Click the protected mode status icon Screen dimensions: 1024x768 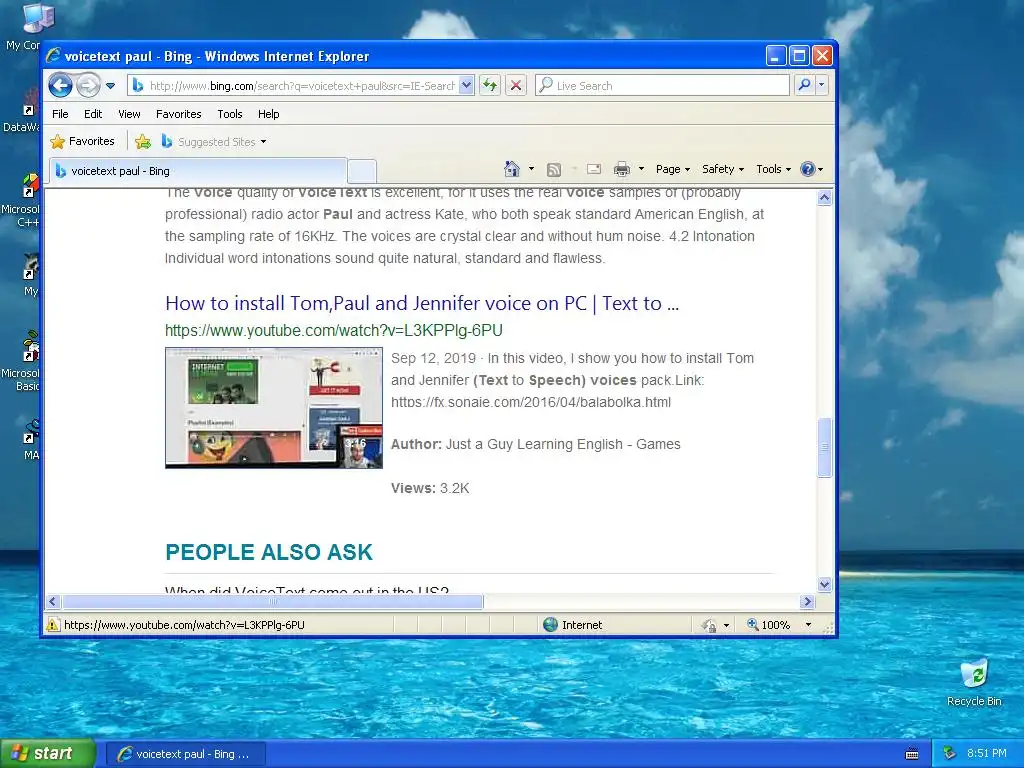709,626
